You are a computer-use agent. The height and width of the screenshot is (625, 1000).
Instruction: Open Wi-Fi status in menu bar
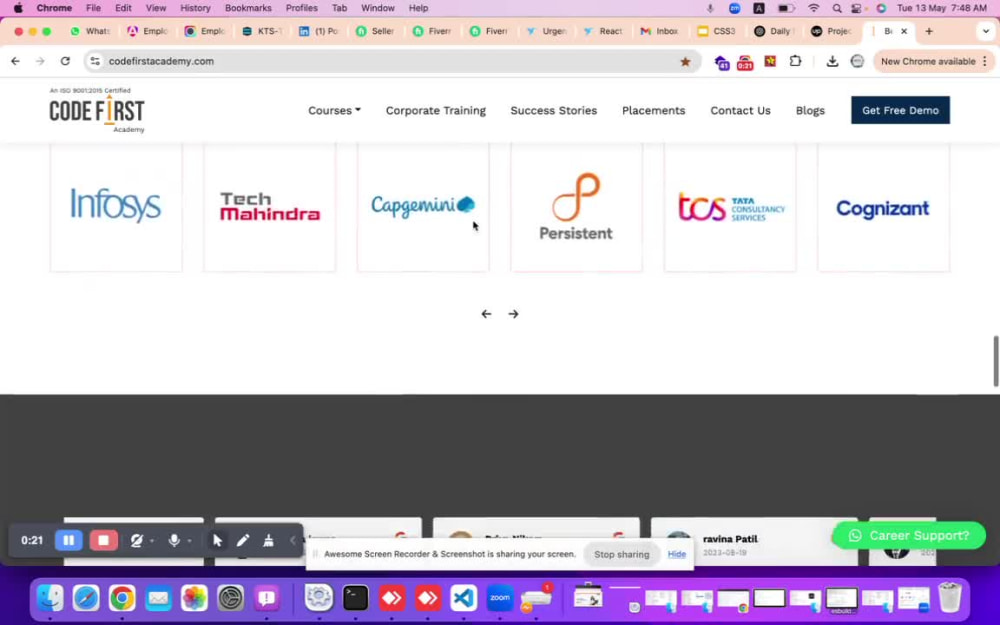click(x=814, y=8)
